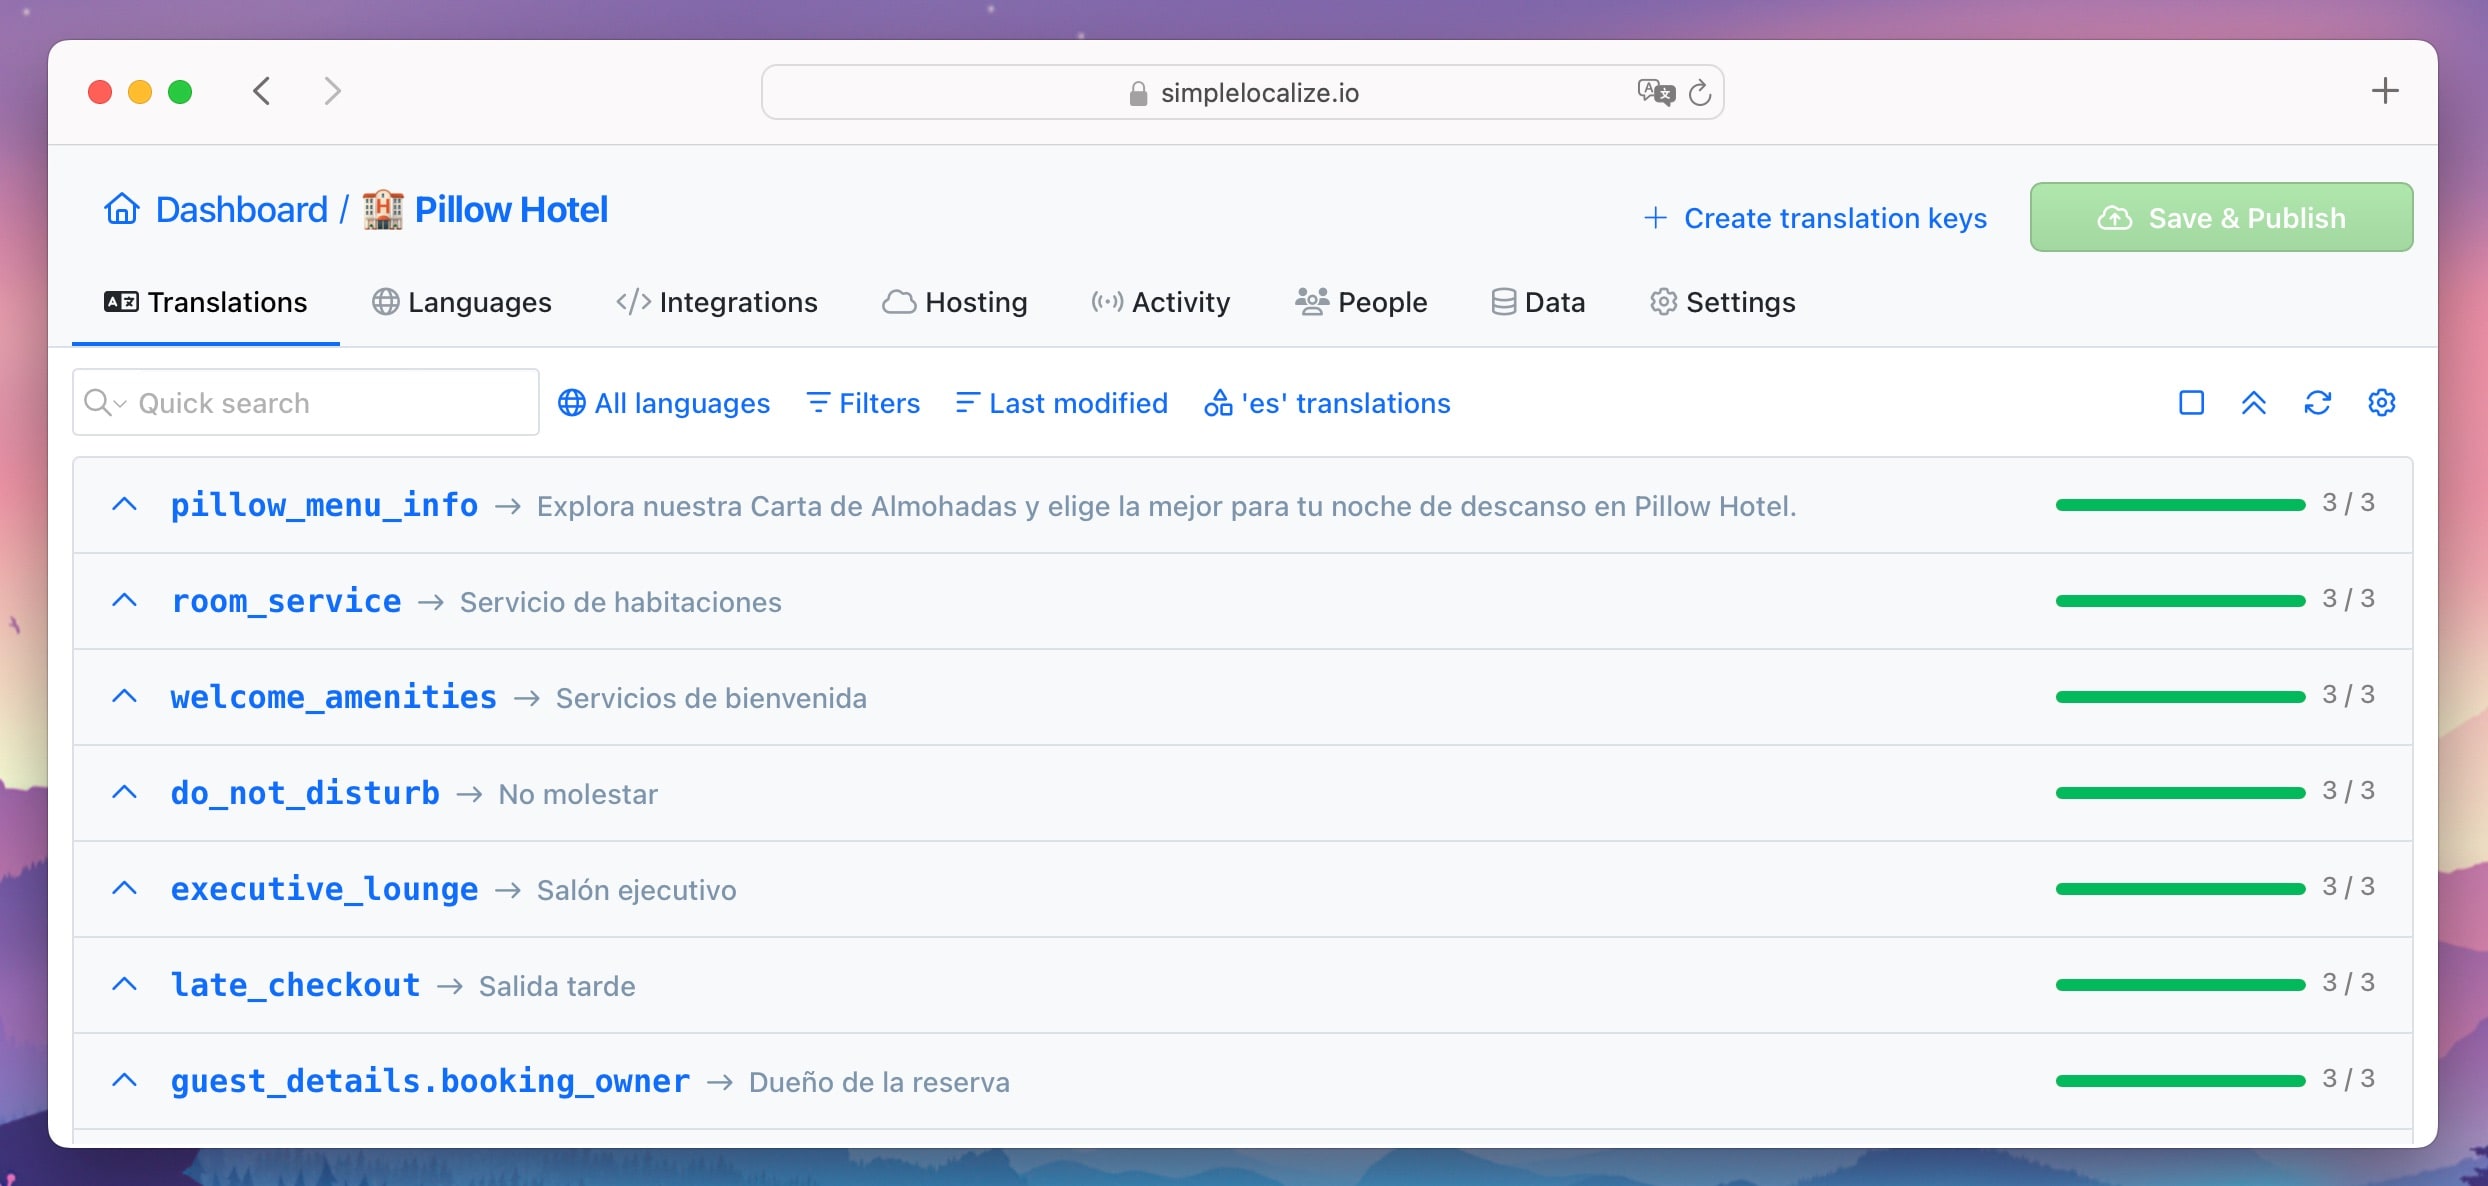Collapse the pillow_menu_info row chevron

[x=124, y=504]
